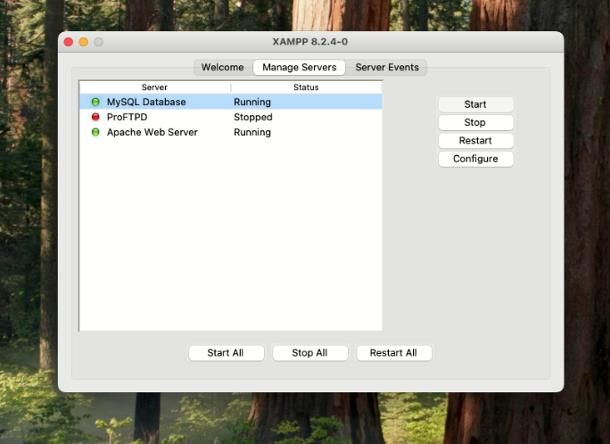The height and width of the screenshot is (444, 610).
Task: Select the Apache Web Server row
Action: [231, 132]
